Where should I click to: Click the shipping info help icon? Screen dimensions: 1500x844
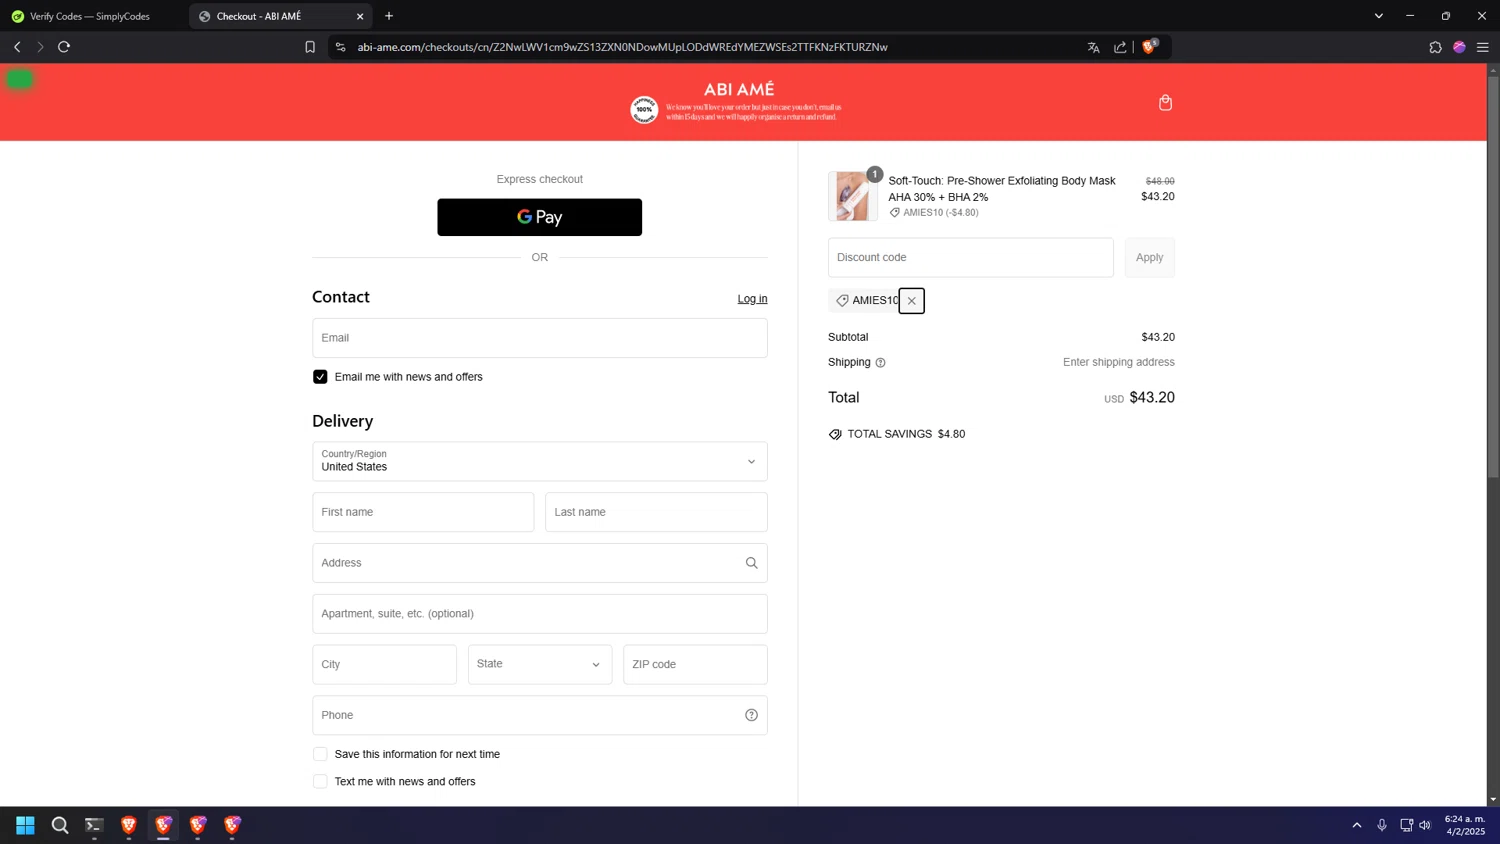[880, 363]
